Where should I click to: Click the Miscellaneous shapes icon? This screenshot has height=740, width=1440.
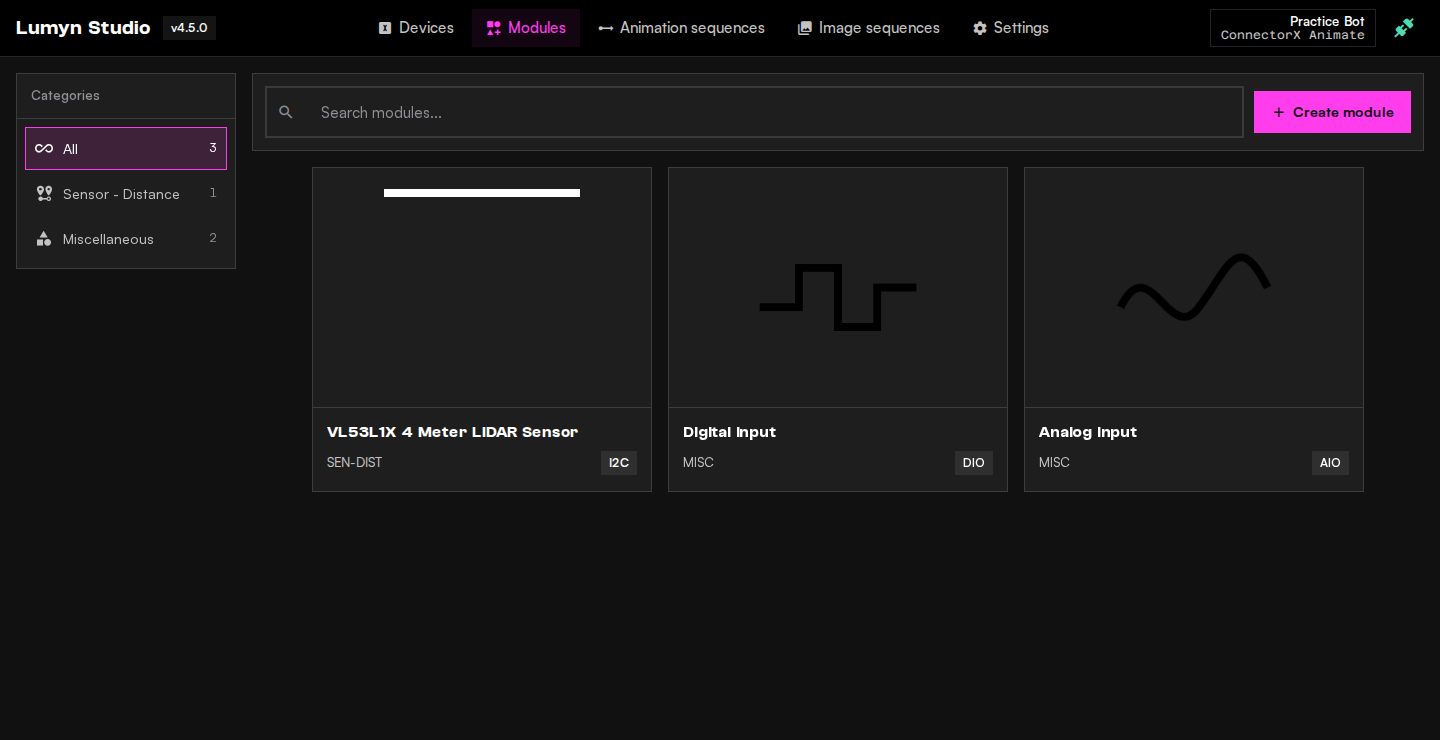coord(44,238)
